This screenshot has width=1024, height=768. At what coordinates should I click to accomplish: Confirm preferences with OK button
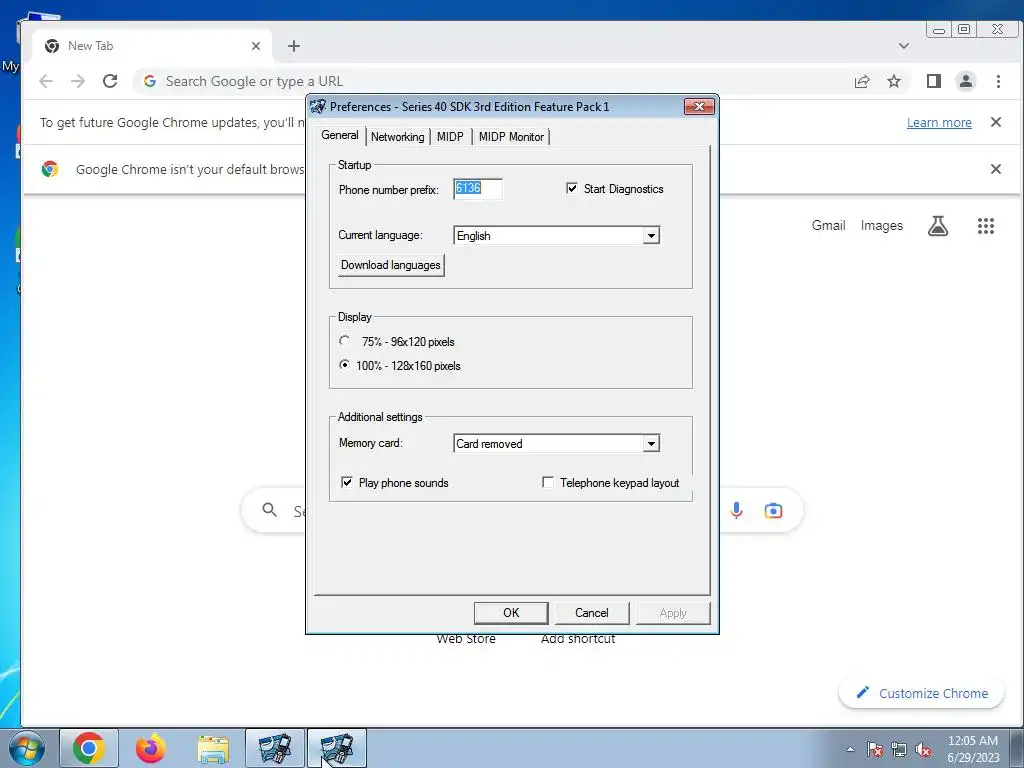click(x=511, y=613)
